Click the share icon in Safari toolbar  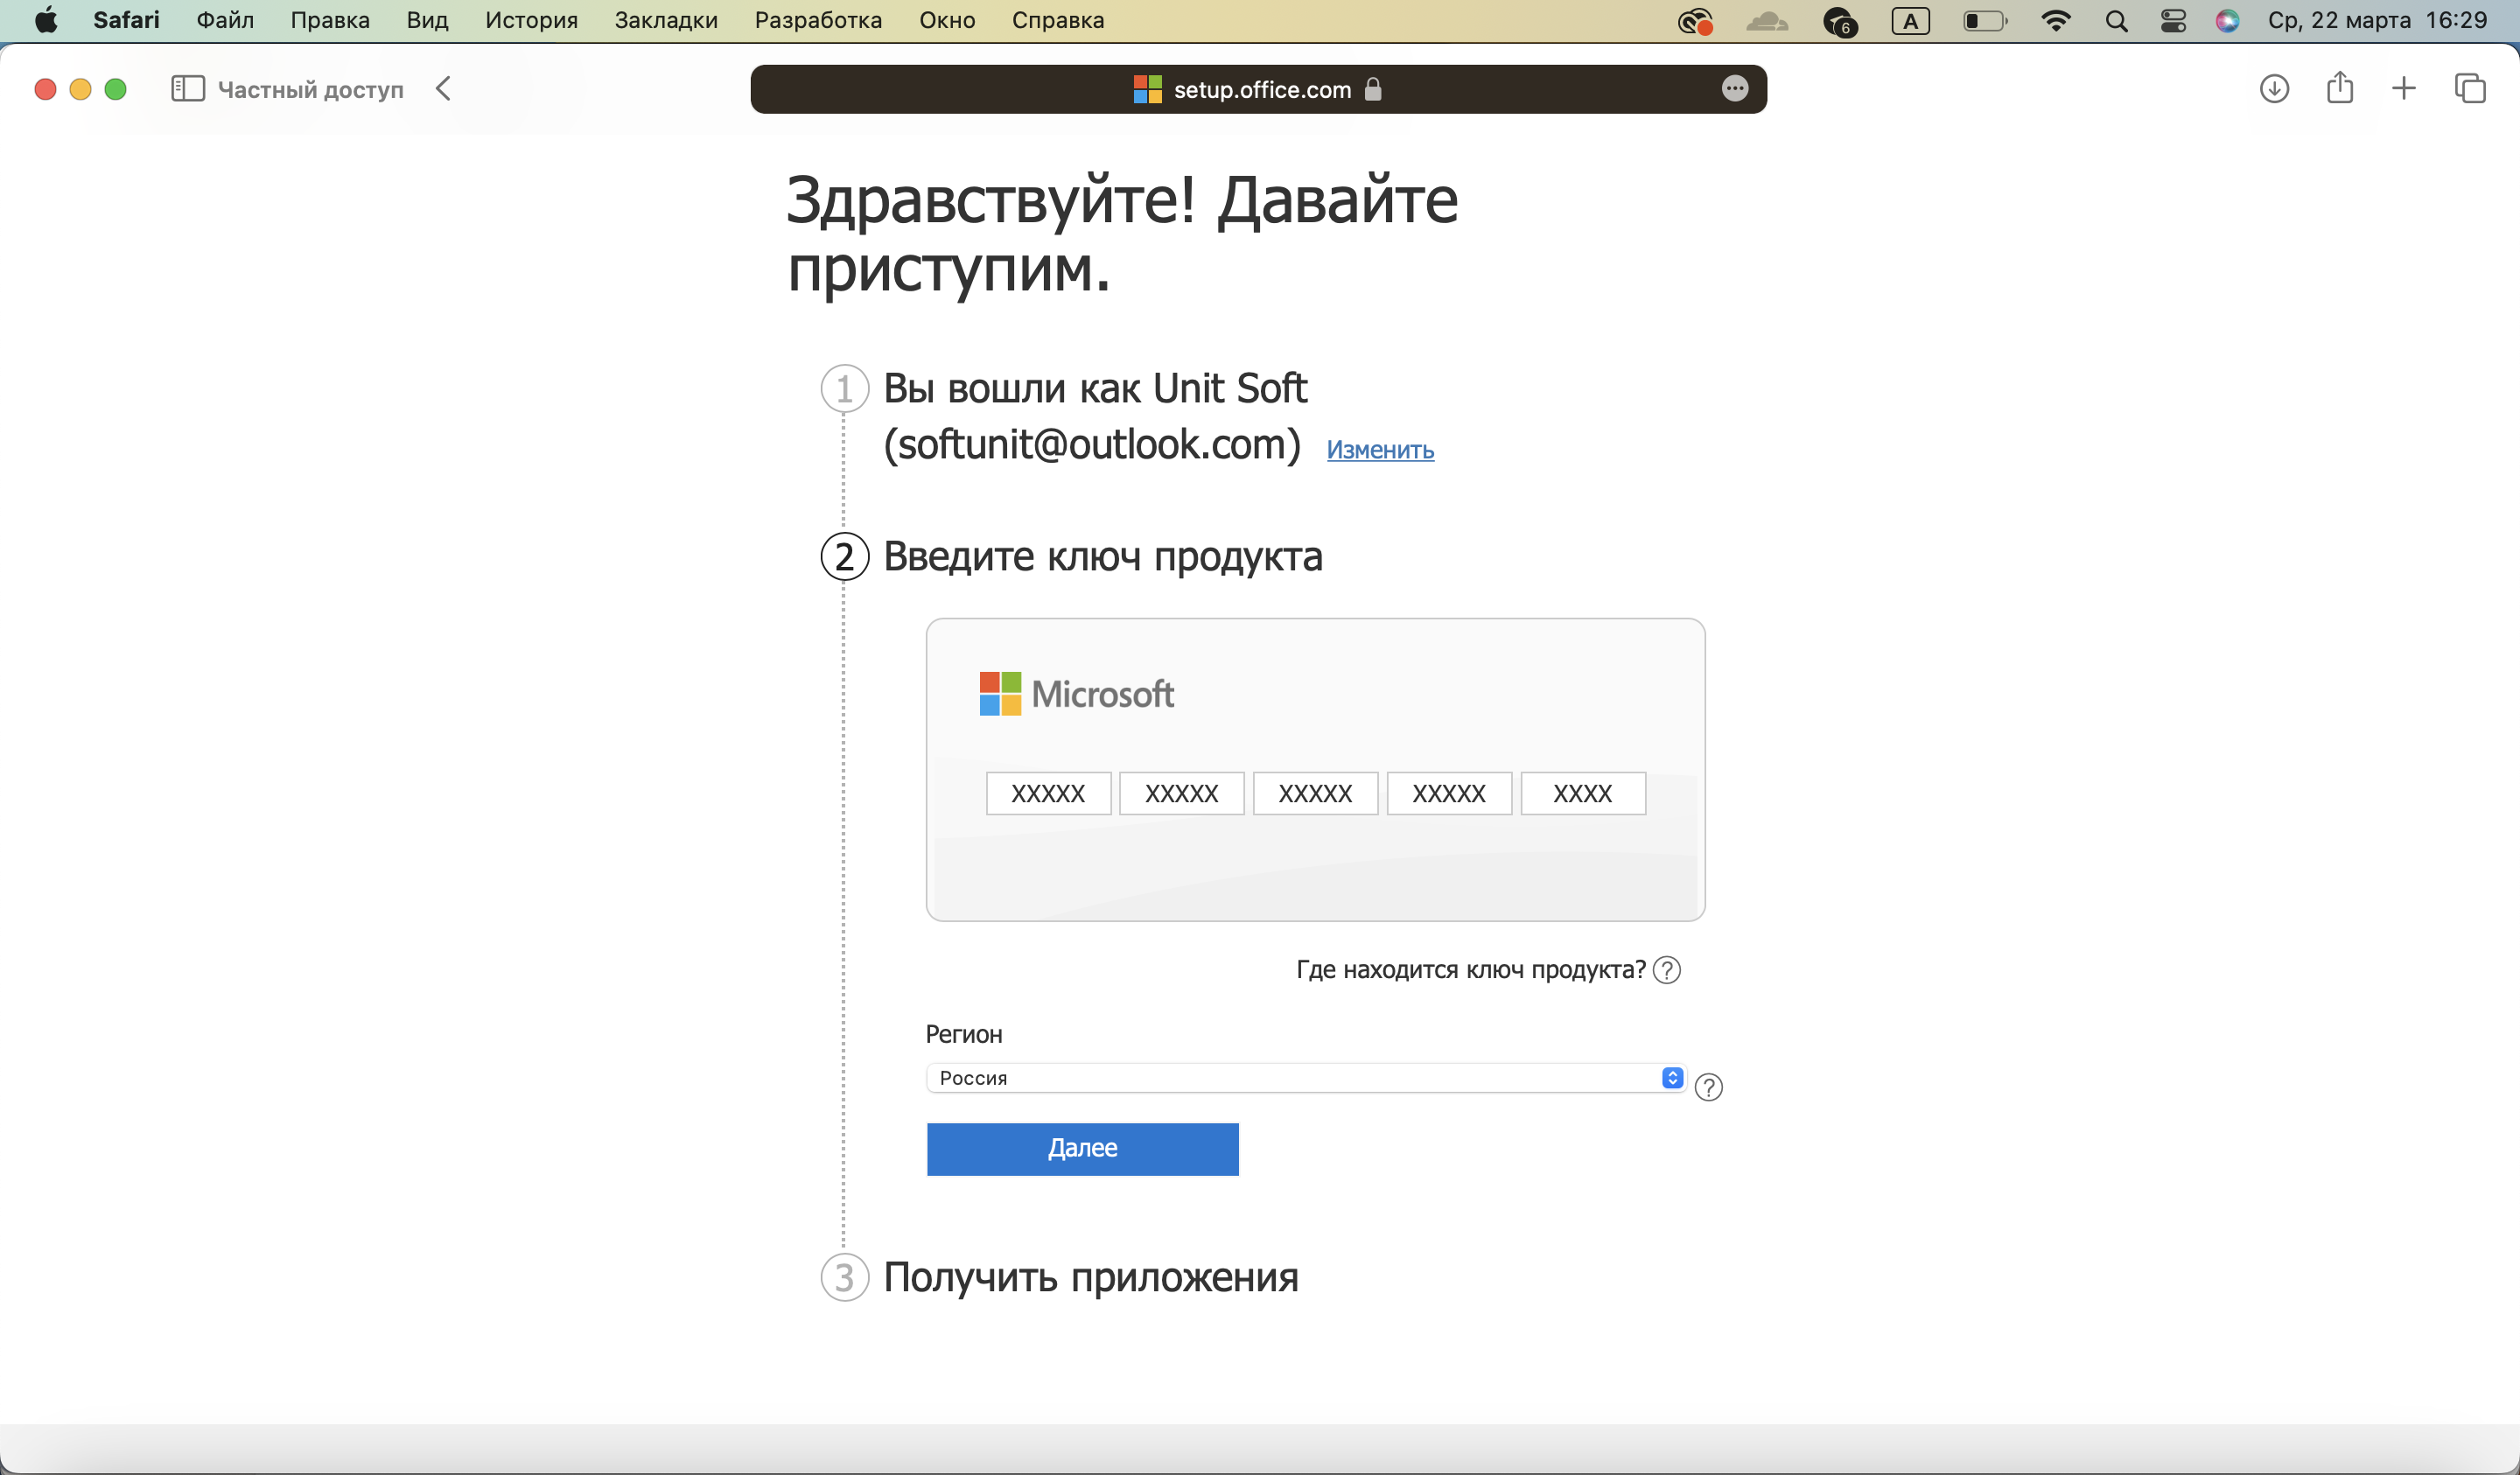(2341, 89)
